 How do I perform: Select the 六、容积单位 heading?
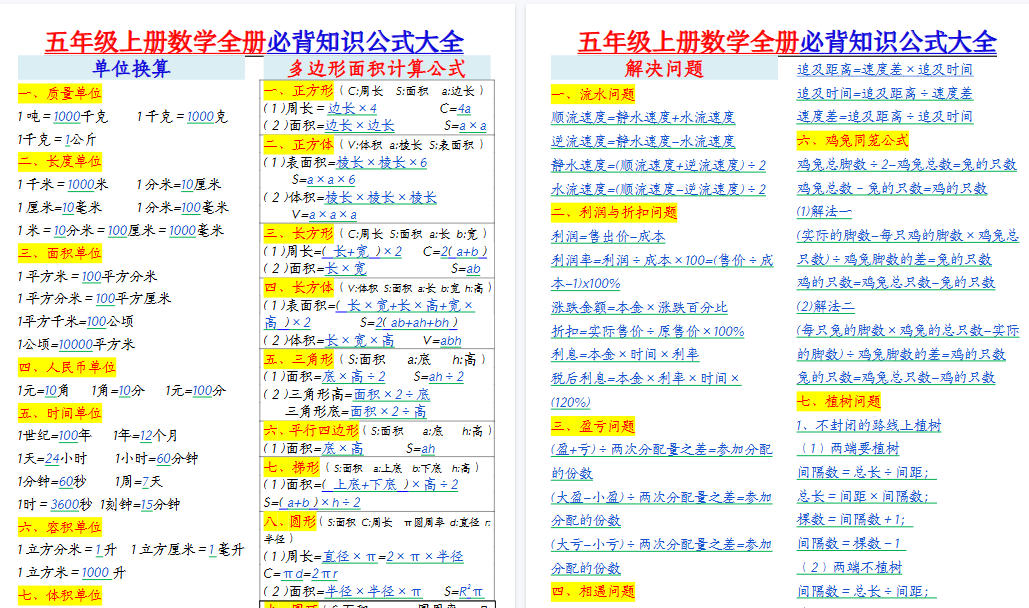61,527
